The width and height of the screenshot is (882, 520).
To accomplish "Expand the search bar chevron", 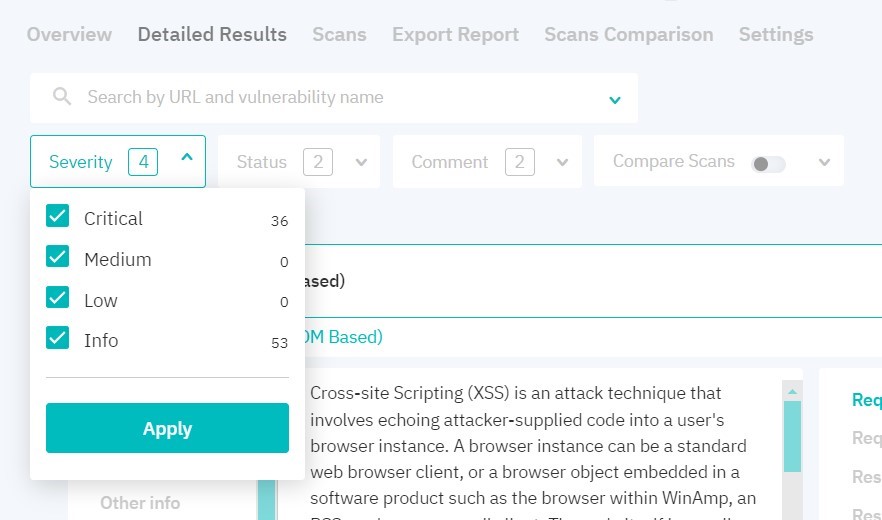I will tap(615, 100).
